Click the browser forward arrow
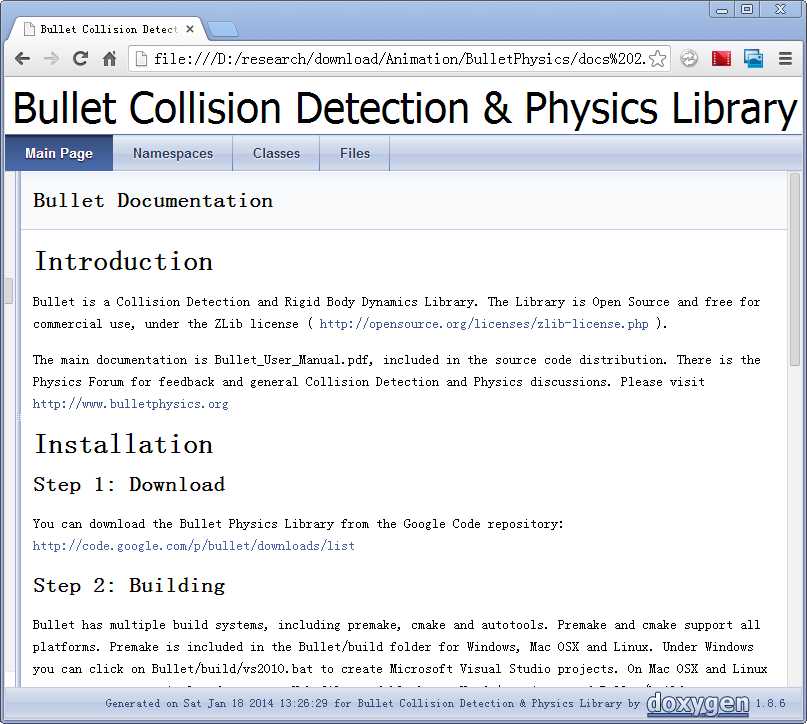Screen dimensions: 807x724 (51, 59)
